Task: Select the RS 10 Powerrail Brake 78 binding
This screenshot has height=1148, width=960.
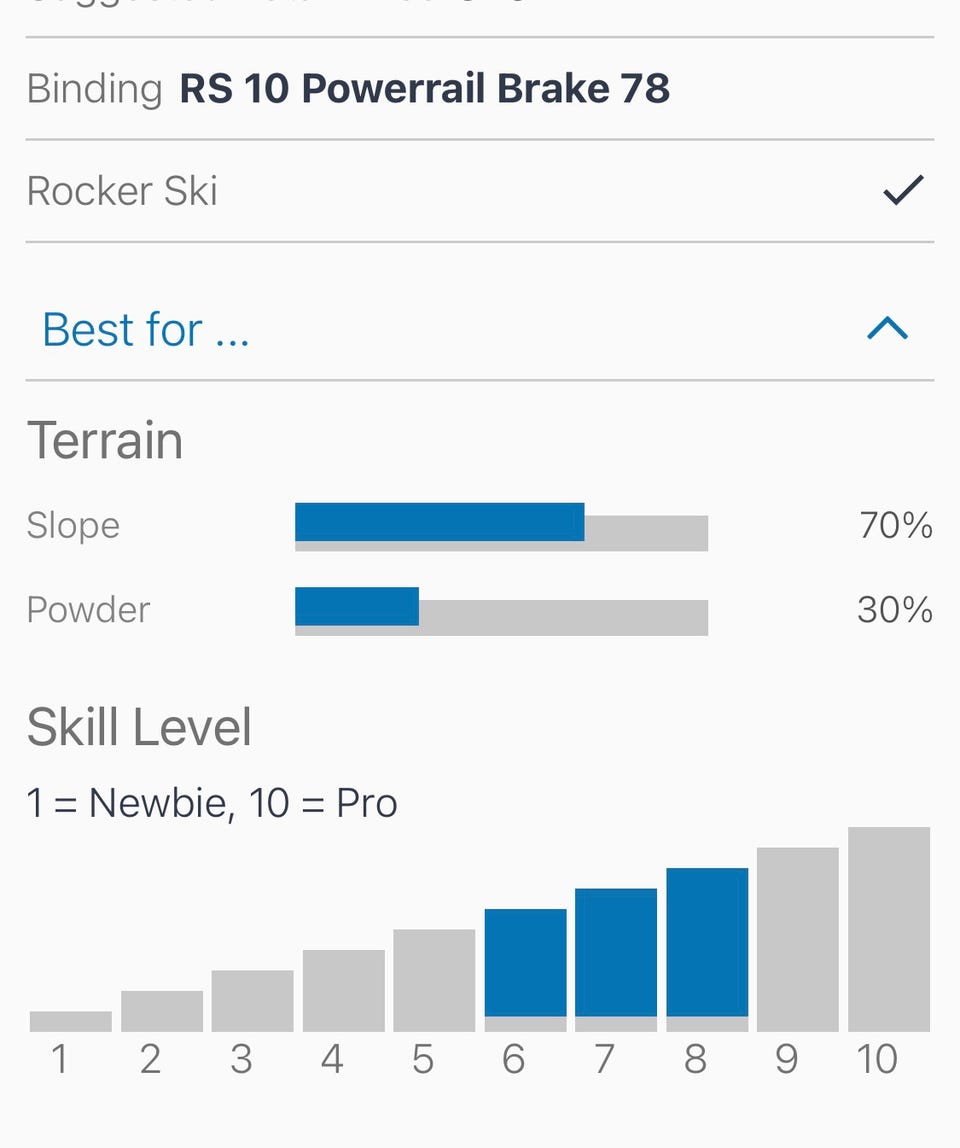Action: click(424, 89)
